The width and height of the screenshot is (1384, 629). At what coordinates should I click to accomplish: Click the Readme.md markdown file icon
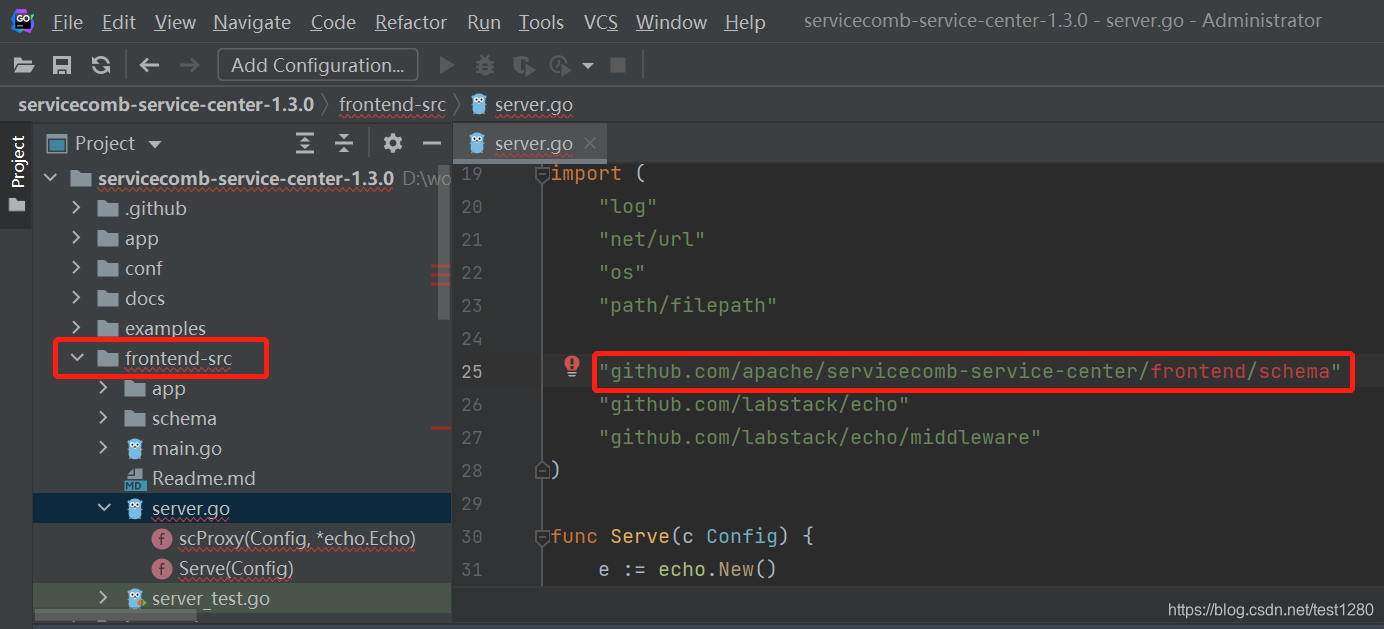[135, 478]
